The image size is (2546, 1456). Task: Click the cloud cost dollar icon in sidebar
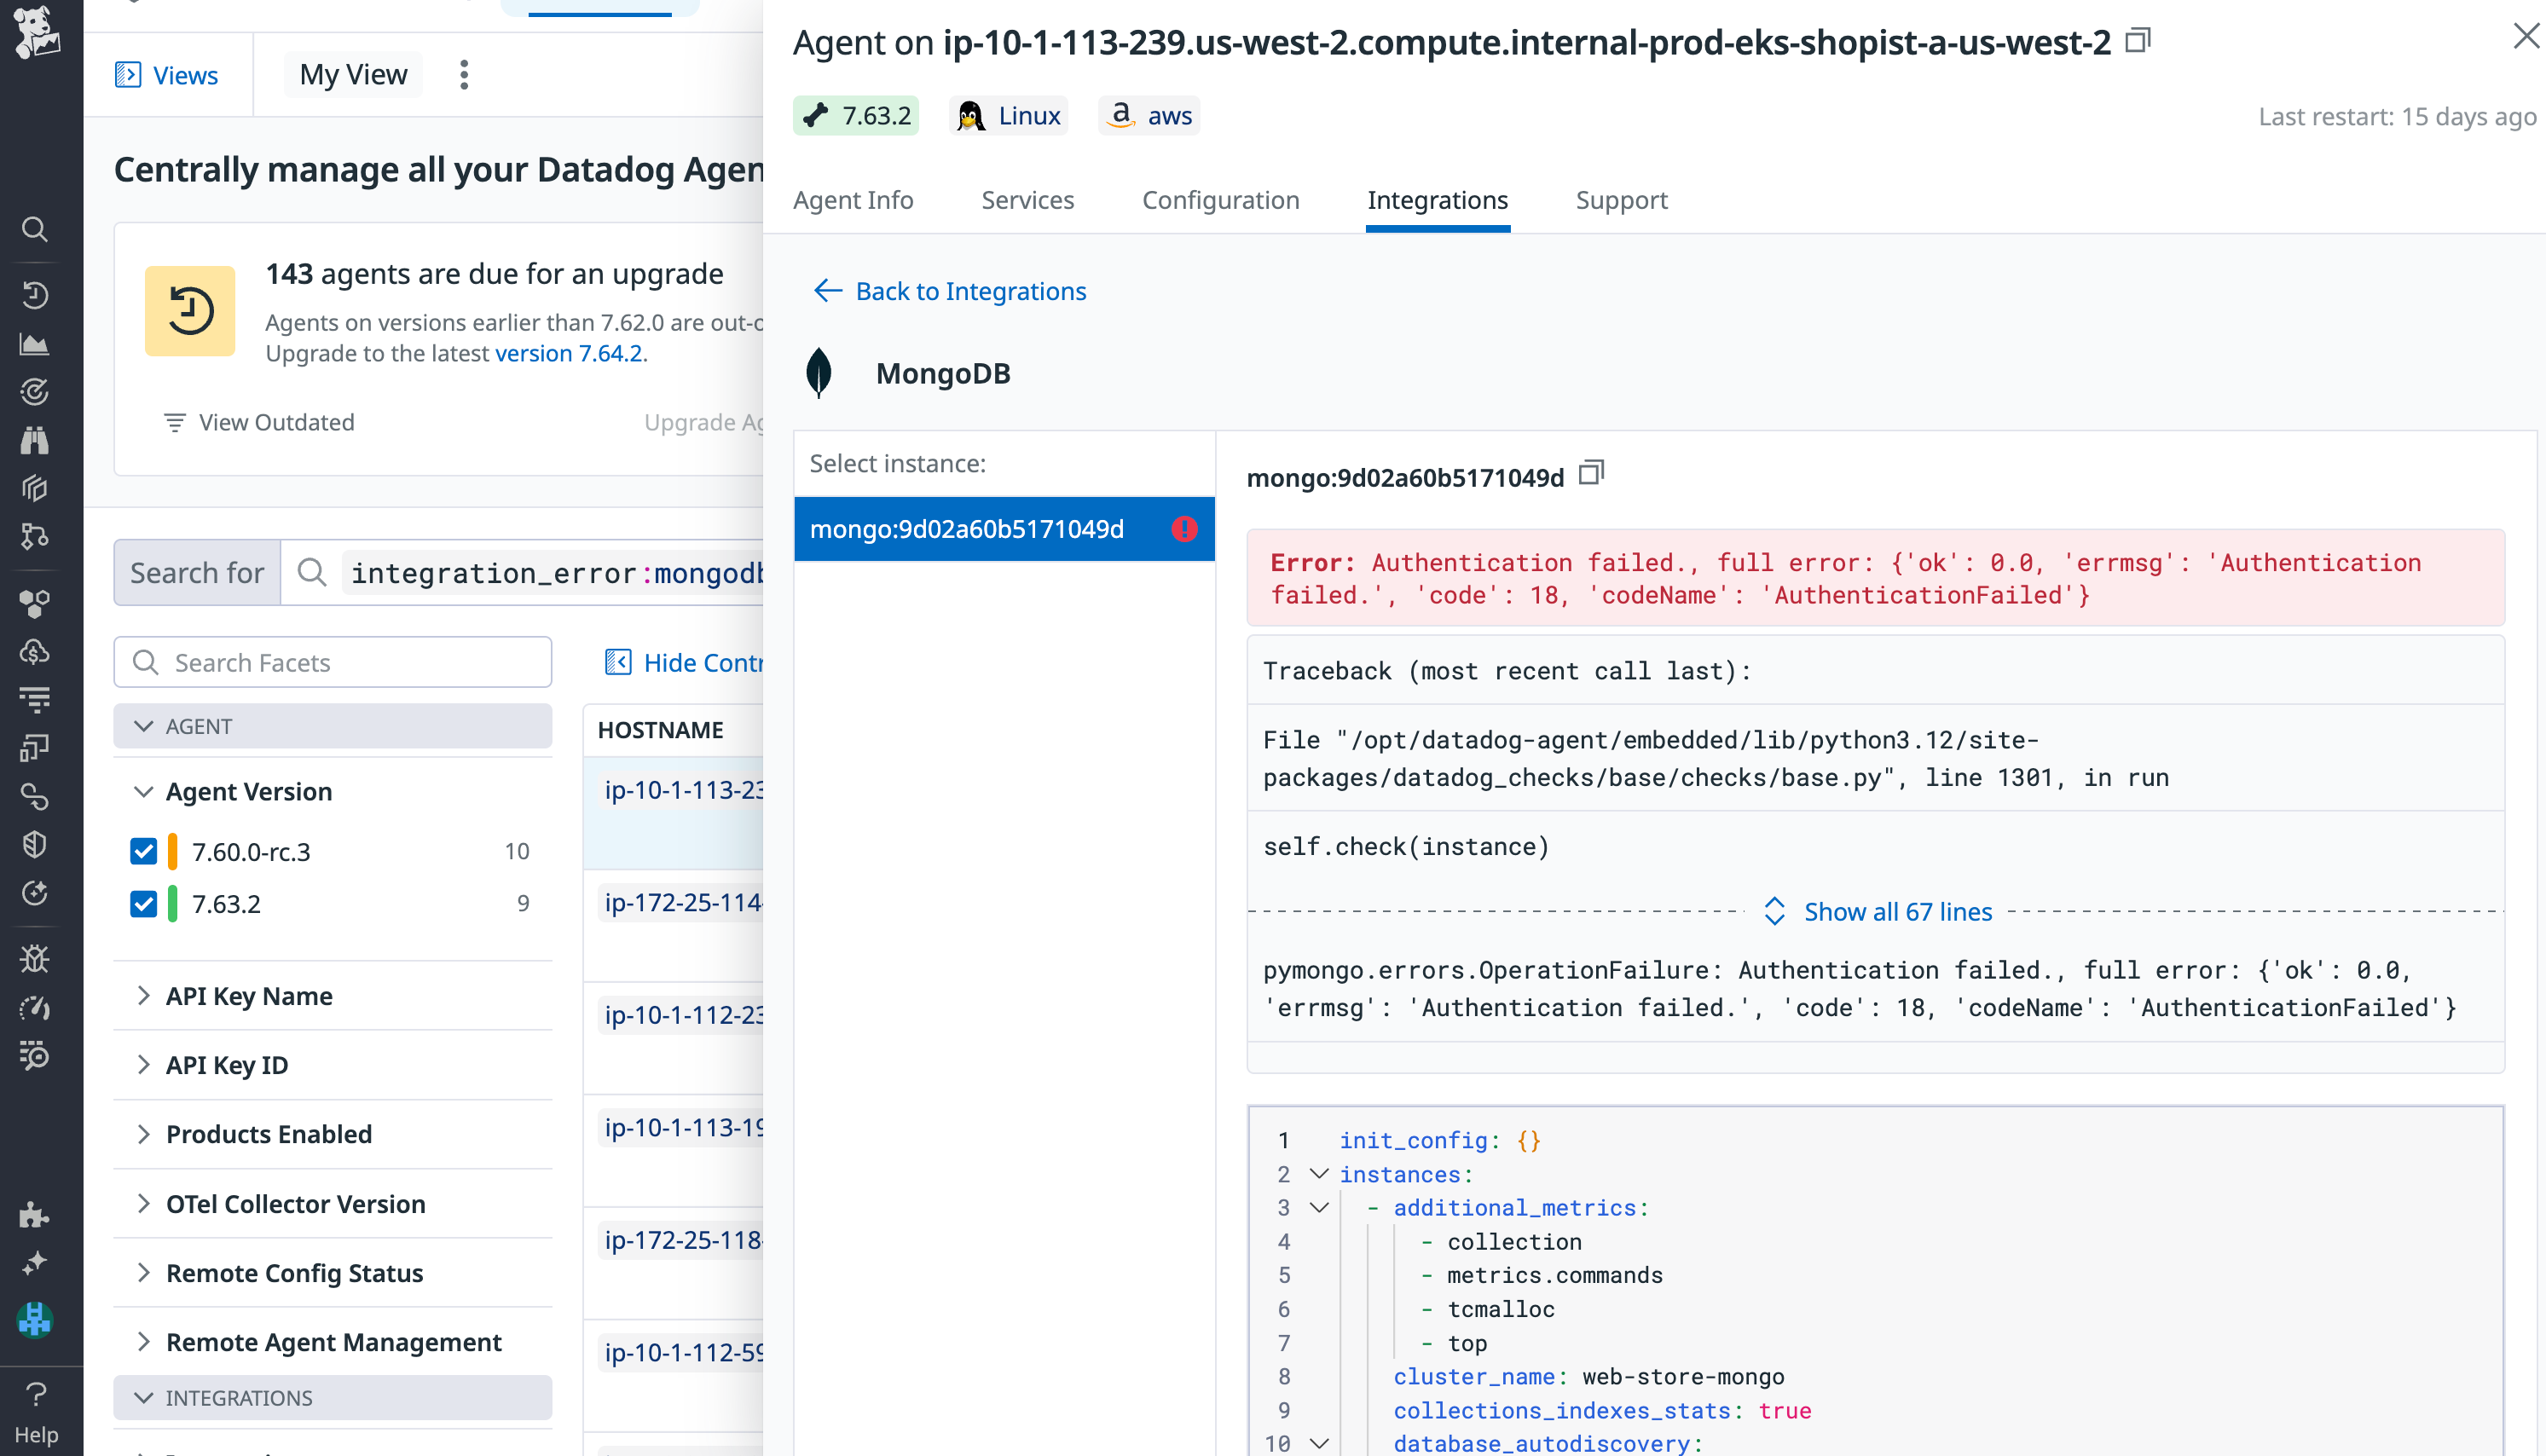point(35,651)
